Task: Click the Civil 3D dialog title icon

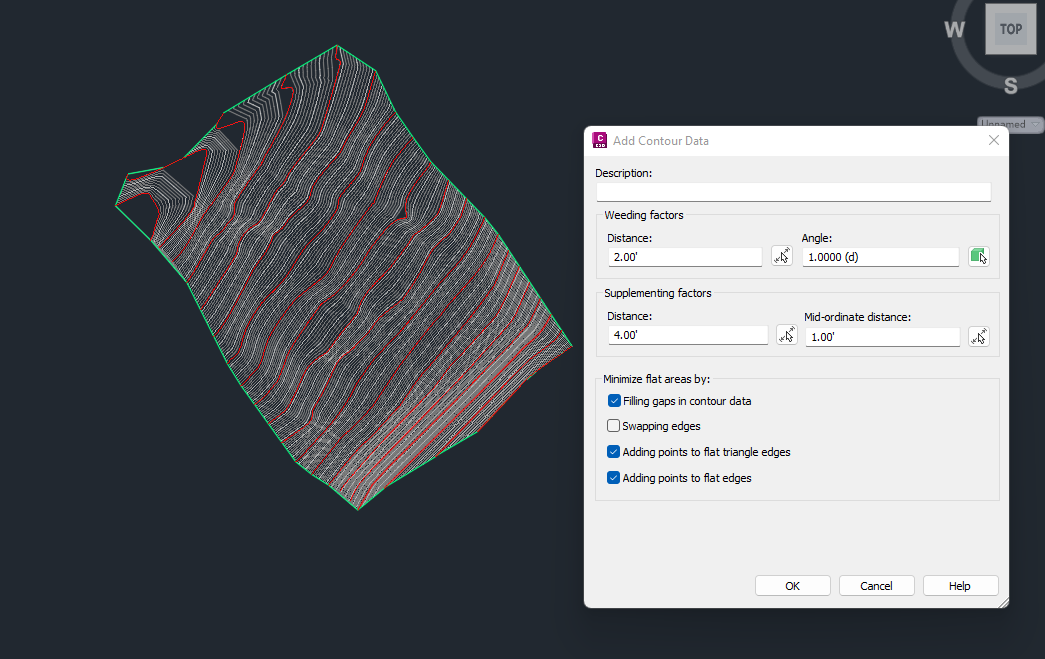Action: click(x=599, y=140)
